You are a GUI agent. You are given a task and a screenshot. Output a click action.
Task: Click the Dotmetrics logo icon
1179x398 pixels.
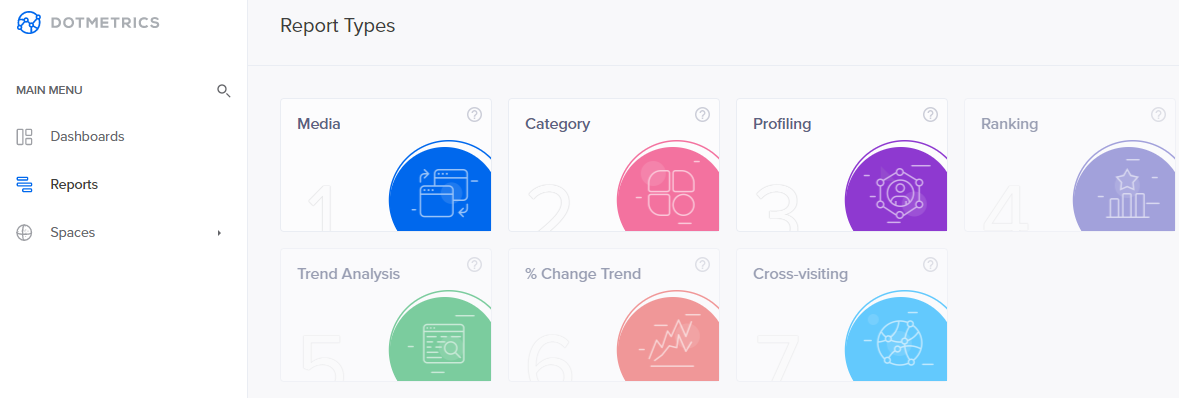pyautogui.click(x=29, y=23)
